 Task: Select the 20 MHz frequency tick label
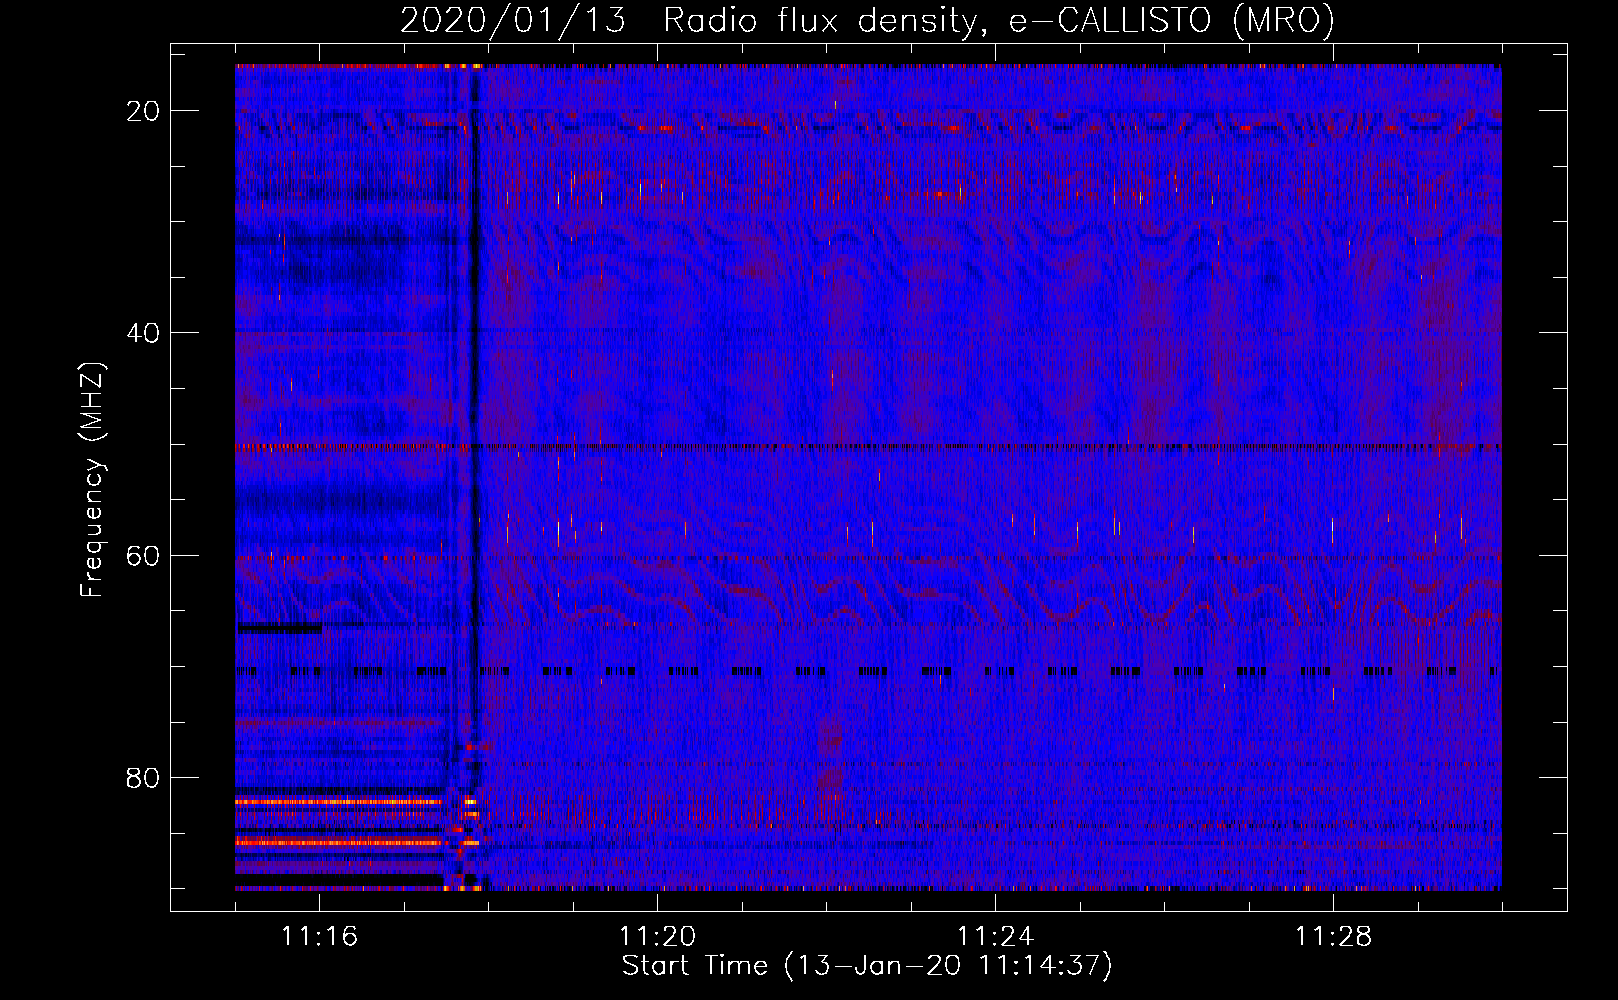point(144,111)
